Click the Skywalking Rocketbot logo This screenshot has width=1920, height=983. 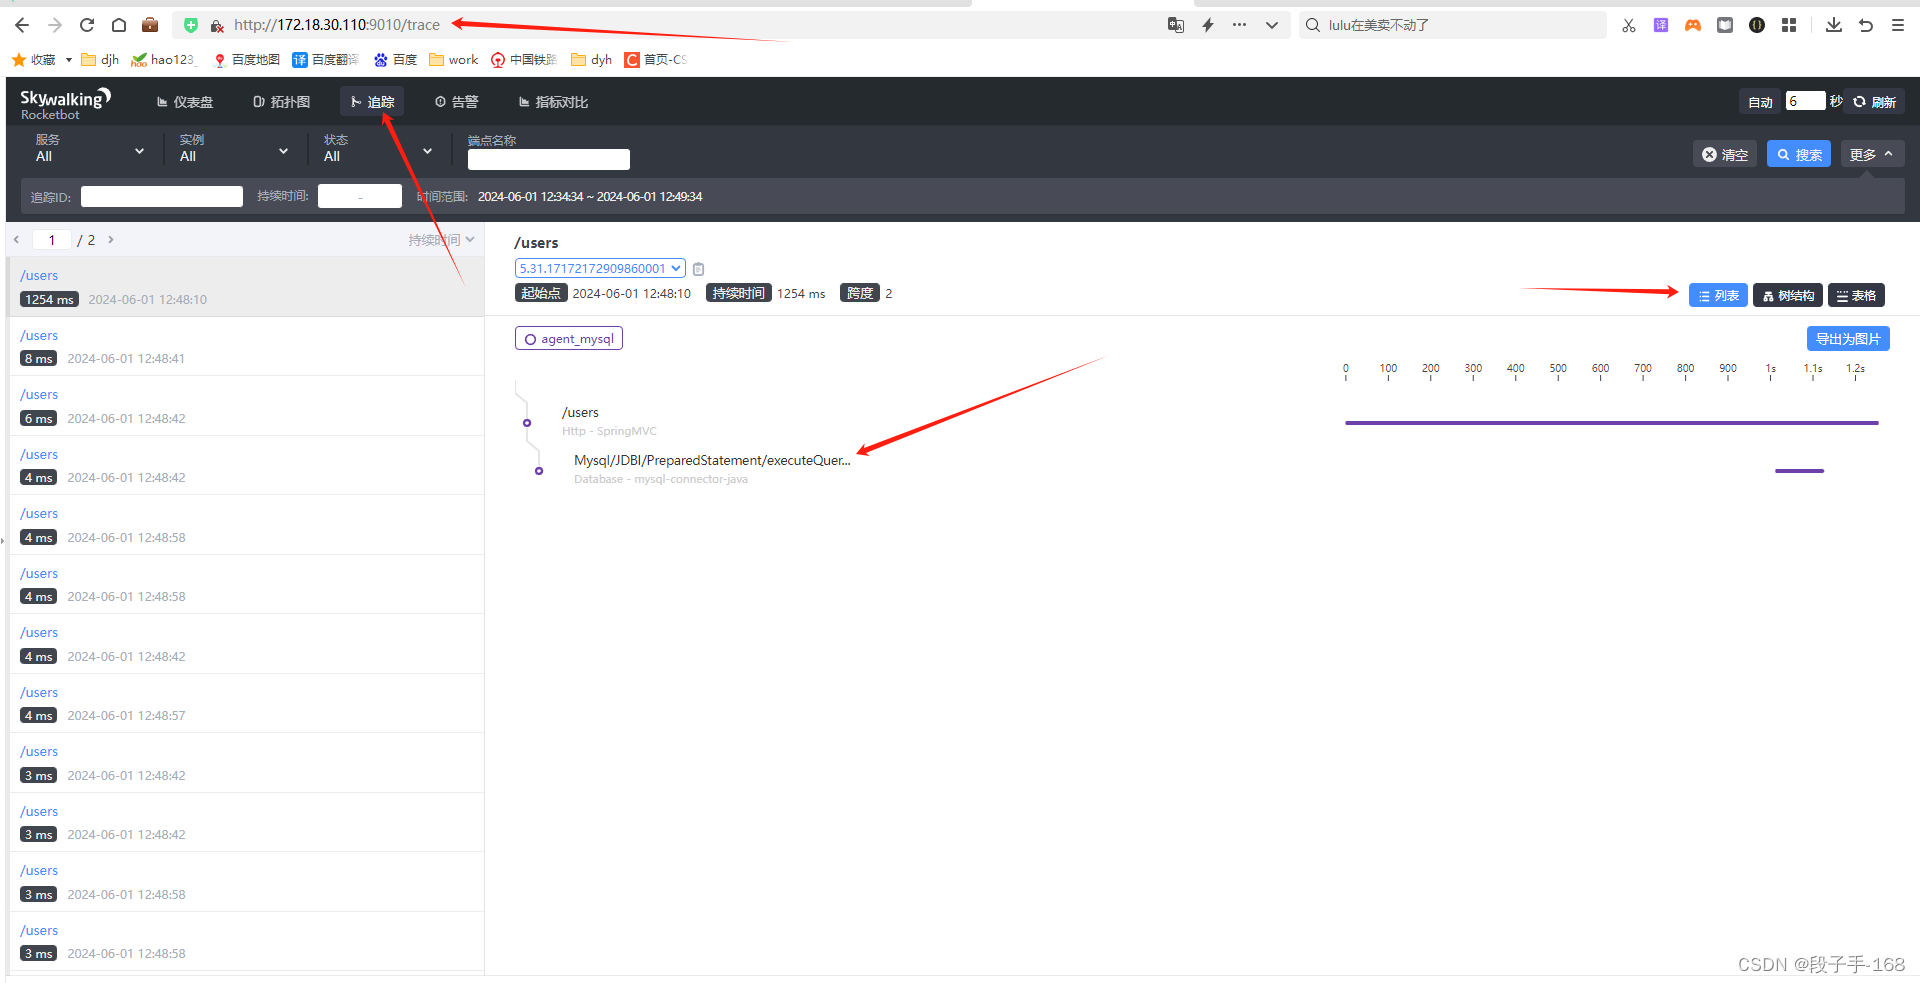tap(65, 103)
